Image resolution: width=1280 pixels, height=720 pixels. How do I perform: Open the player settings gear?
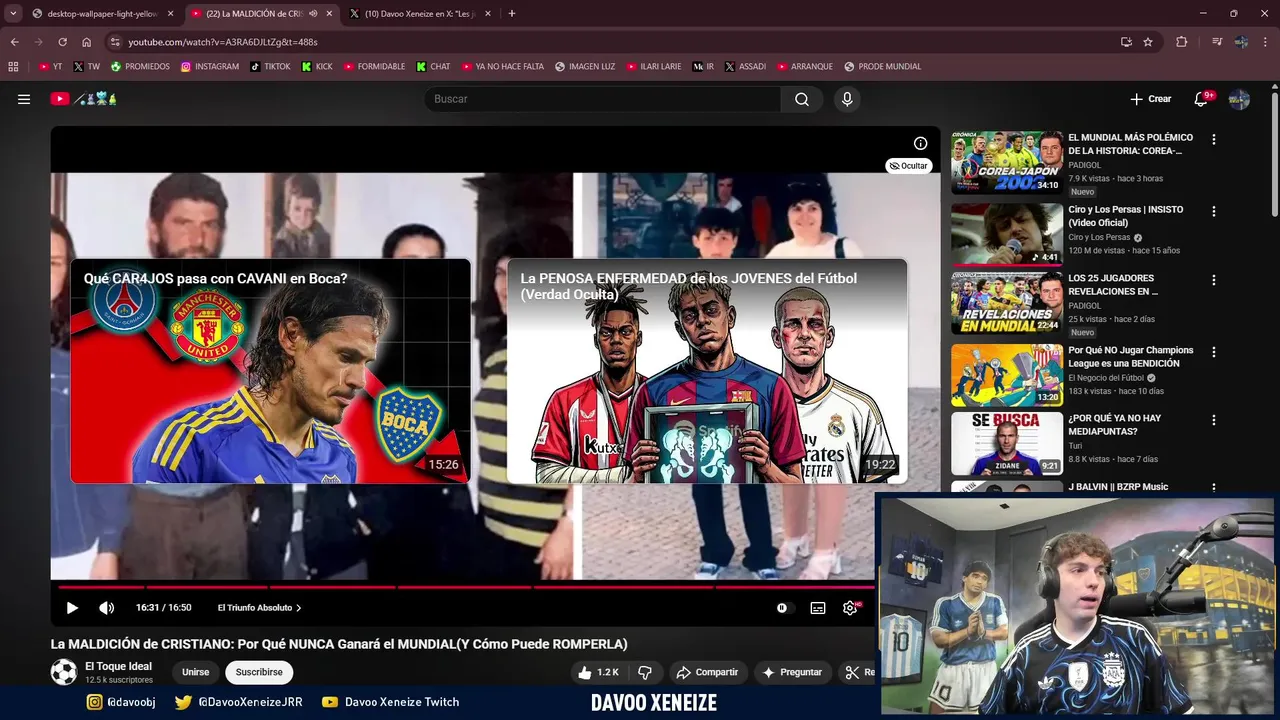point(850,608)
